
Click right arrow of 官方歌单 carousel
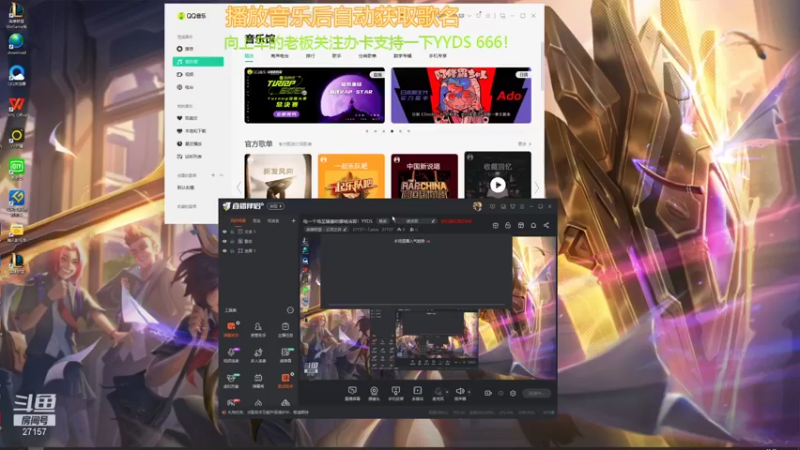click(536, 187)
